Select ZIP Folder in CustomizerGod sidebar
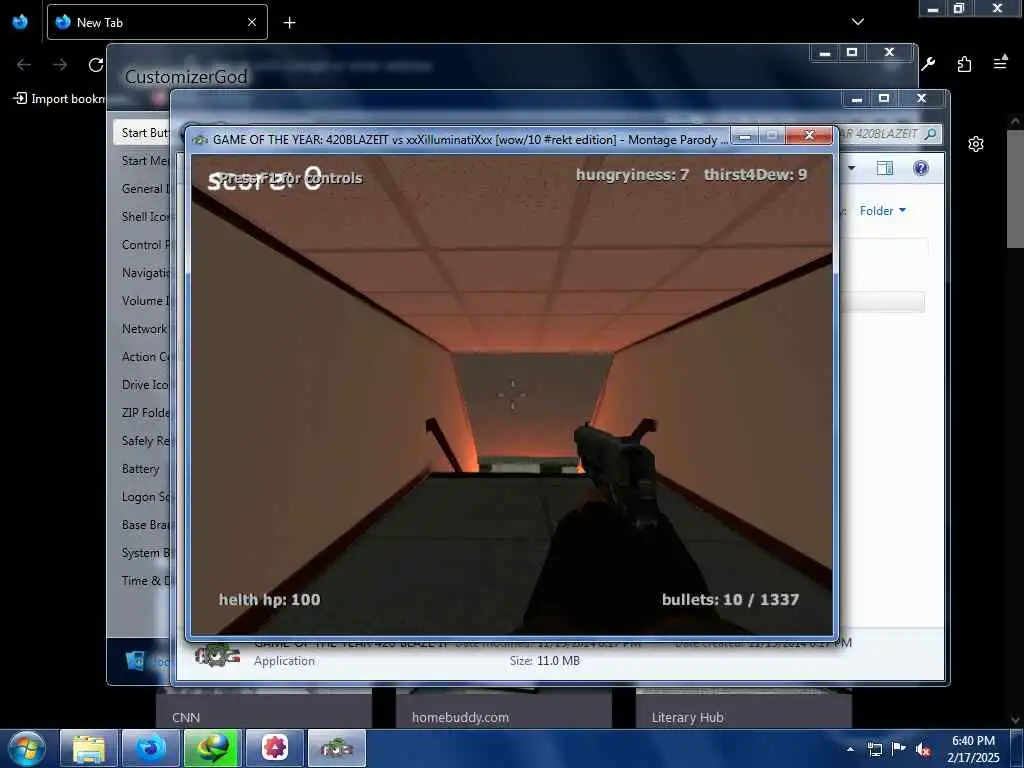 pos(145,413)
